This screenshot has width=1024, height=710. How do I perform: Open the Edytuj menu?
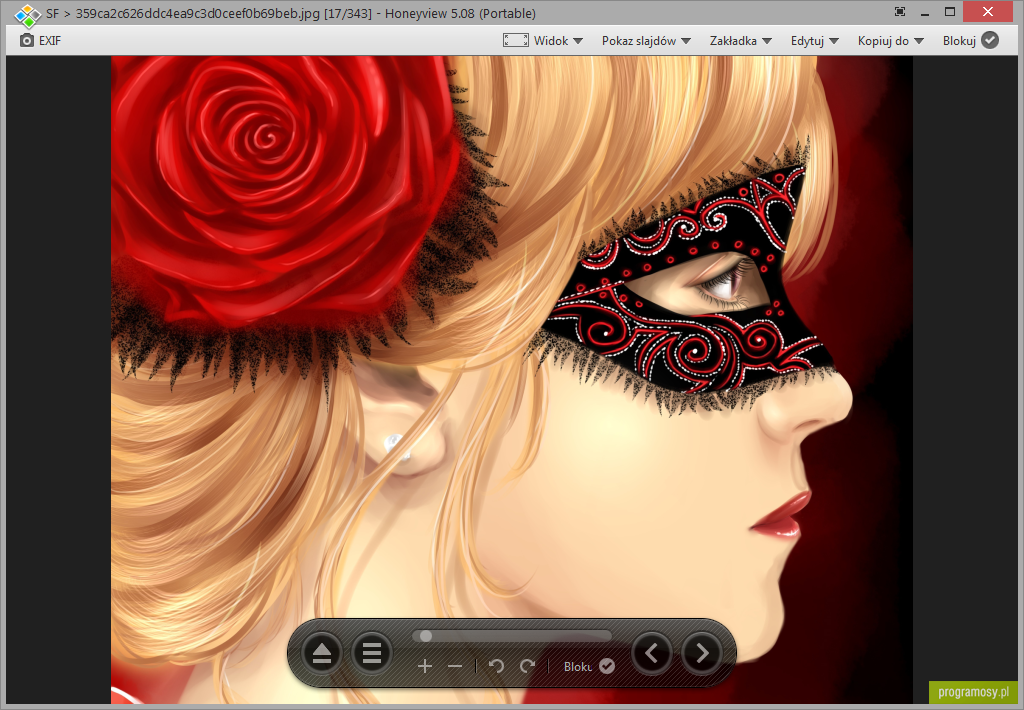point(807,40)
